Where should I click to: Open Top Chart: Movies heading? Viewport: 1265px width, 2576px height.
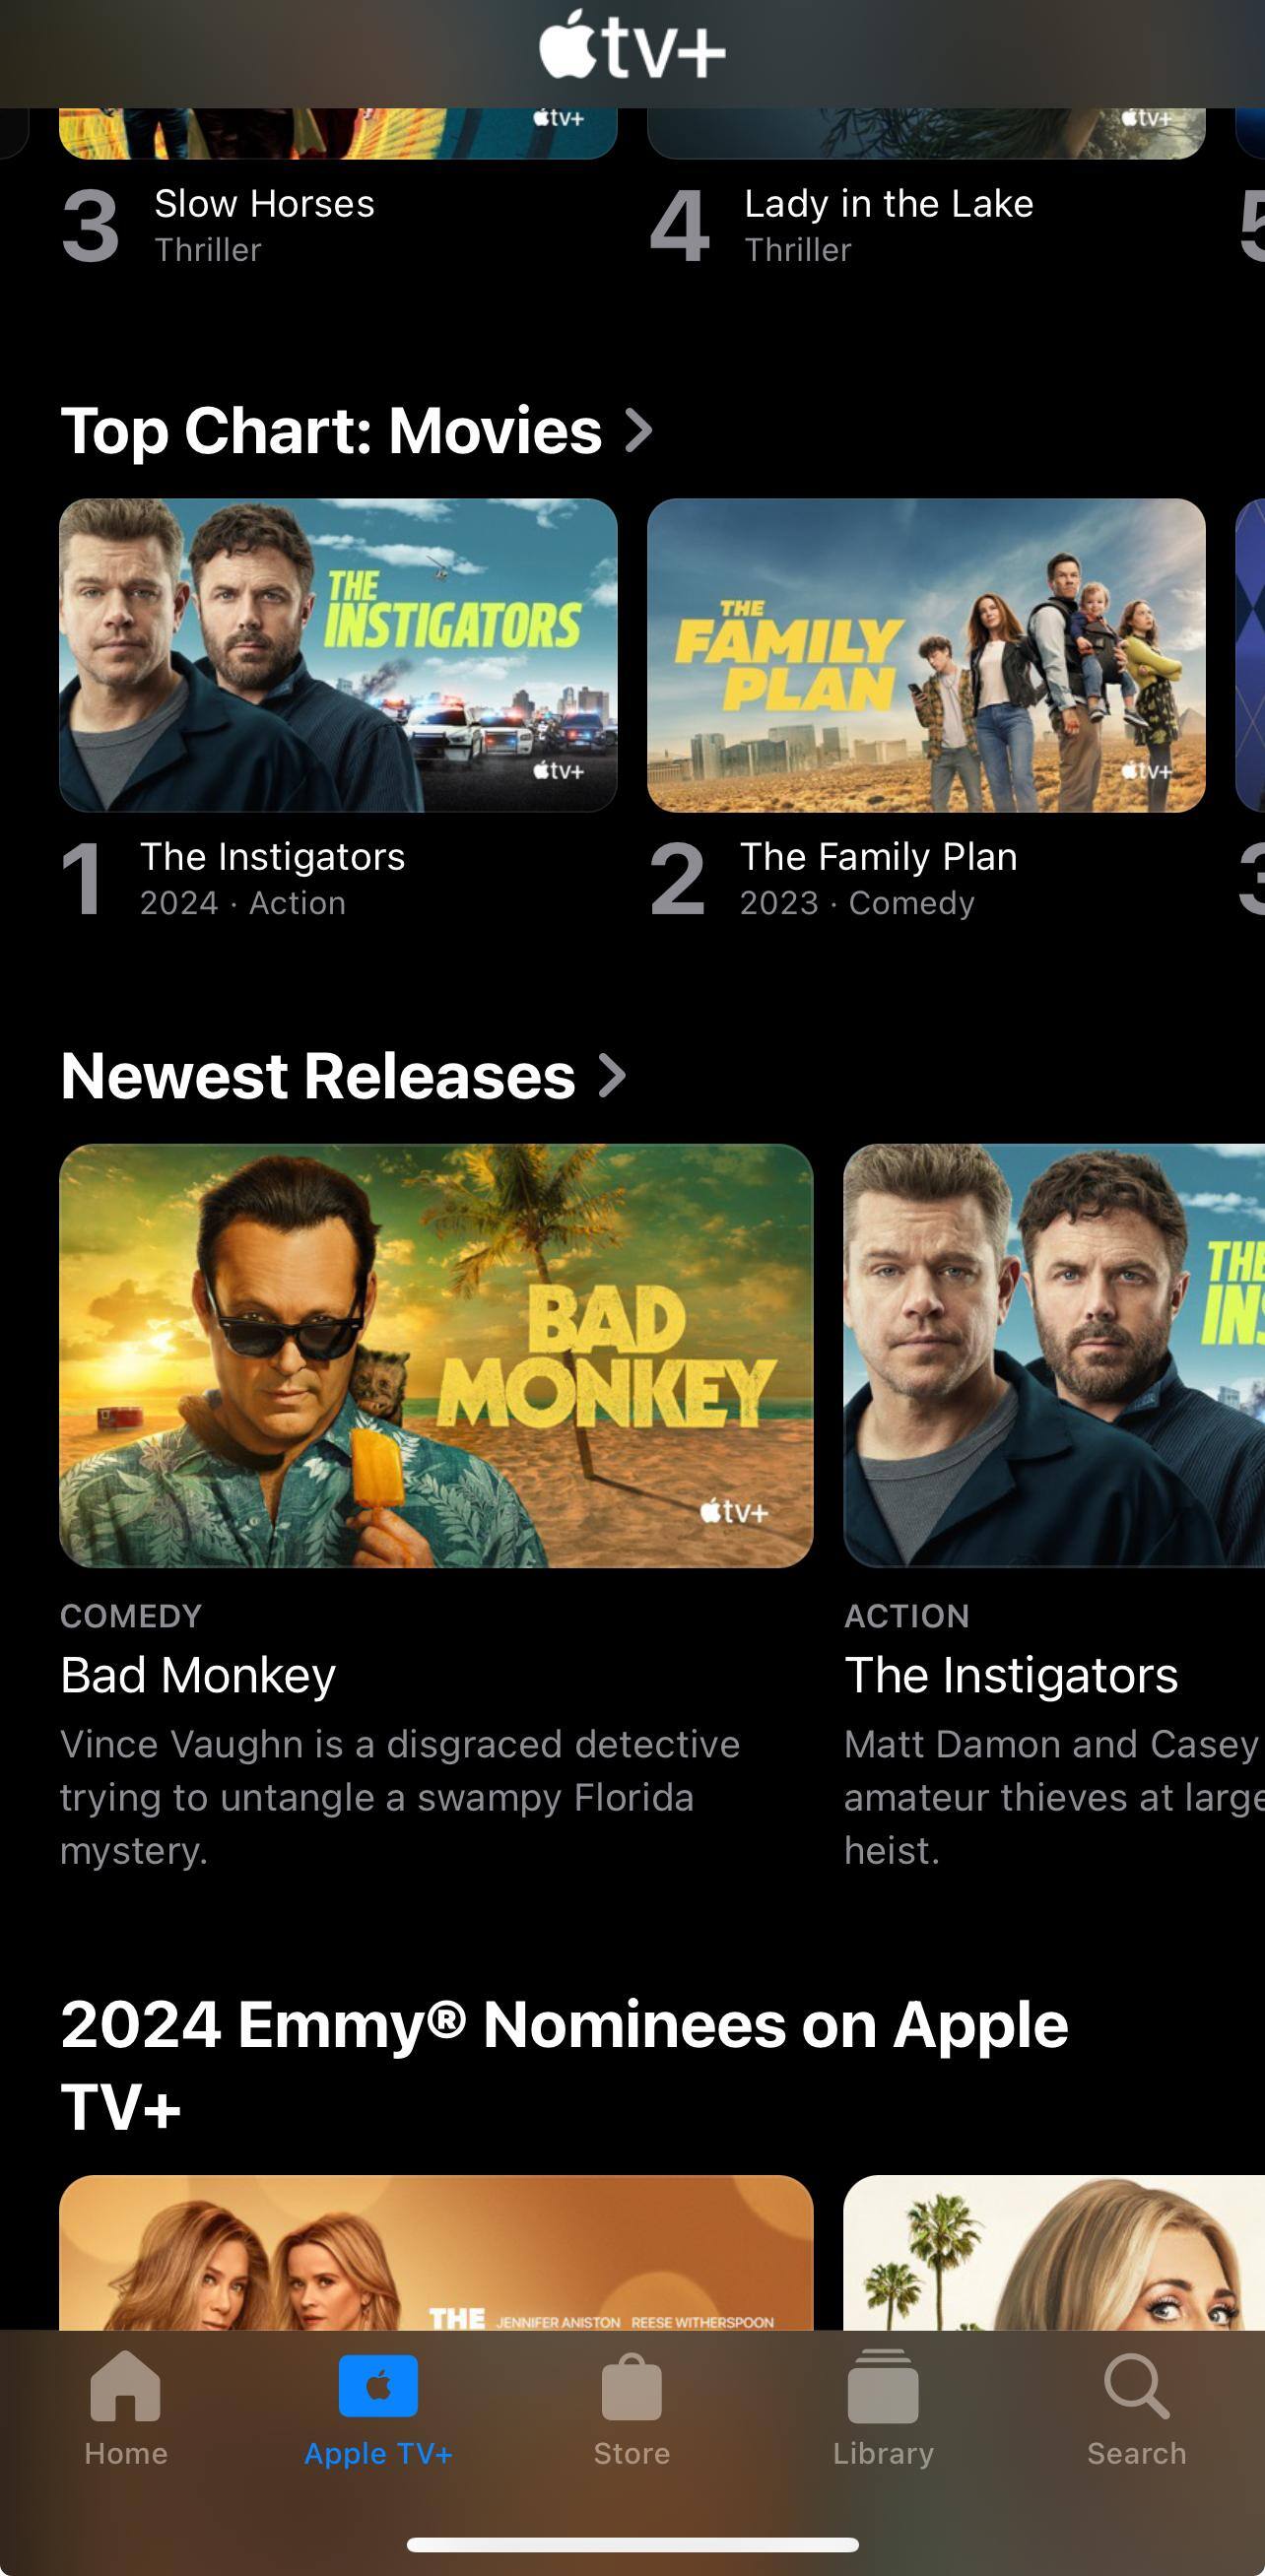point(331,431)
